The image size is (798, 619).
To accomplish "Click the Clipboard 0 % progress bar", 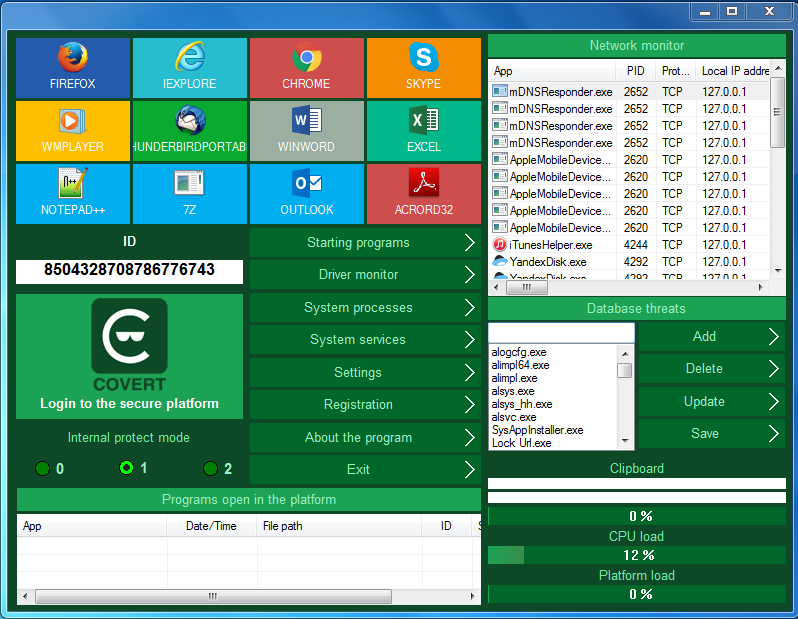I will 637,516.
